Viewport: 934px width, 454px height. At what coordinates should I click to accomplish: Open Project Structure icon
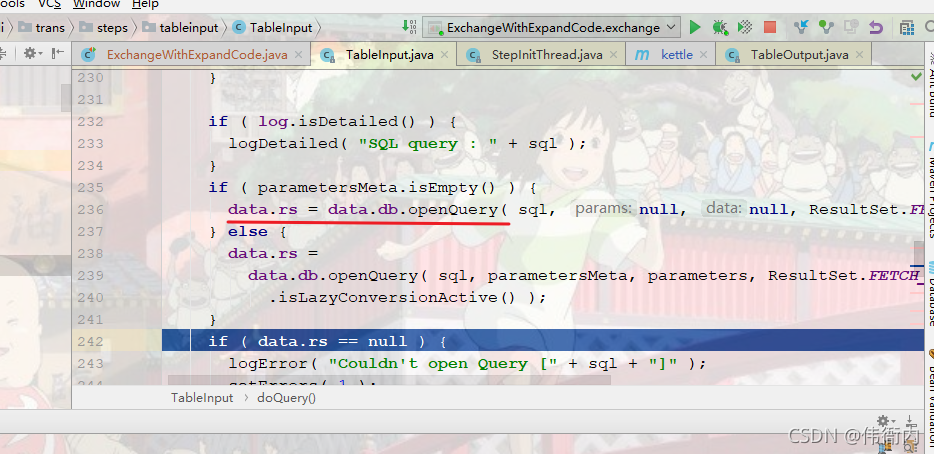907,27
